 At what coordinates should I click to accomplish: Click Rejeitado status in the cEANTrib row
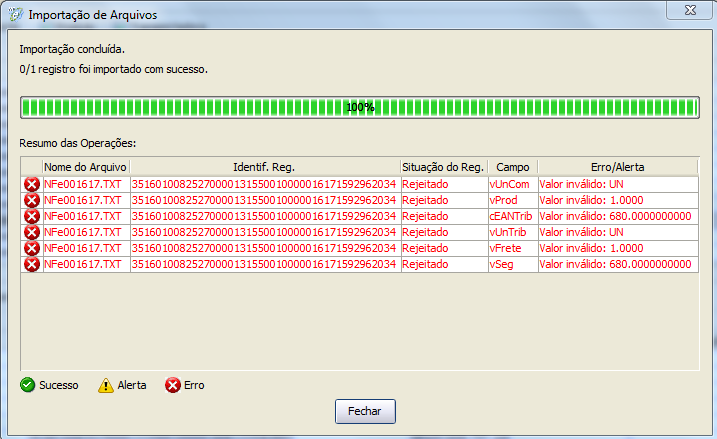click(x=425, y=216)
